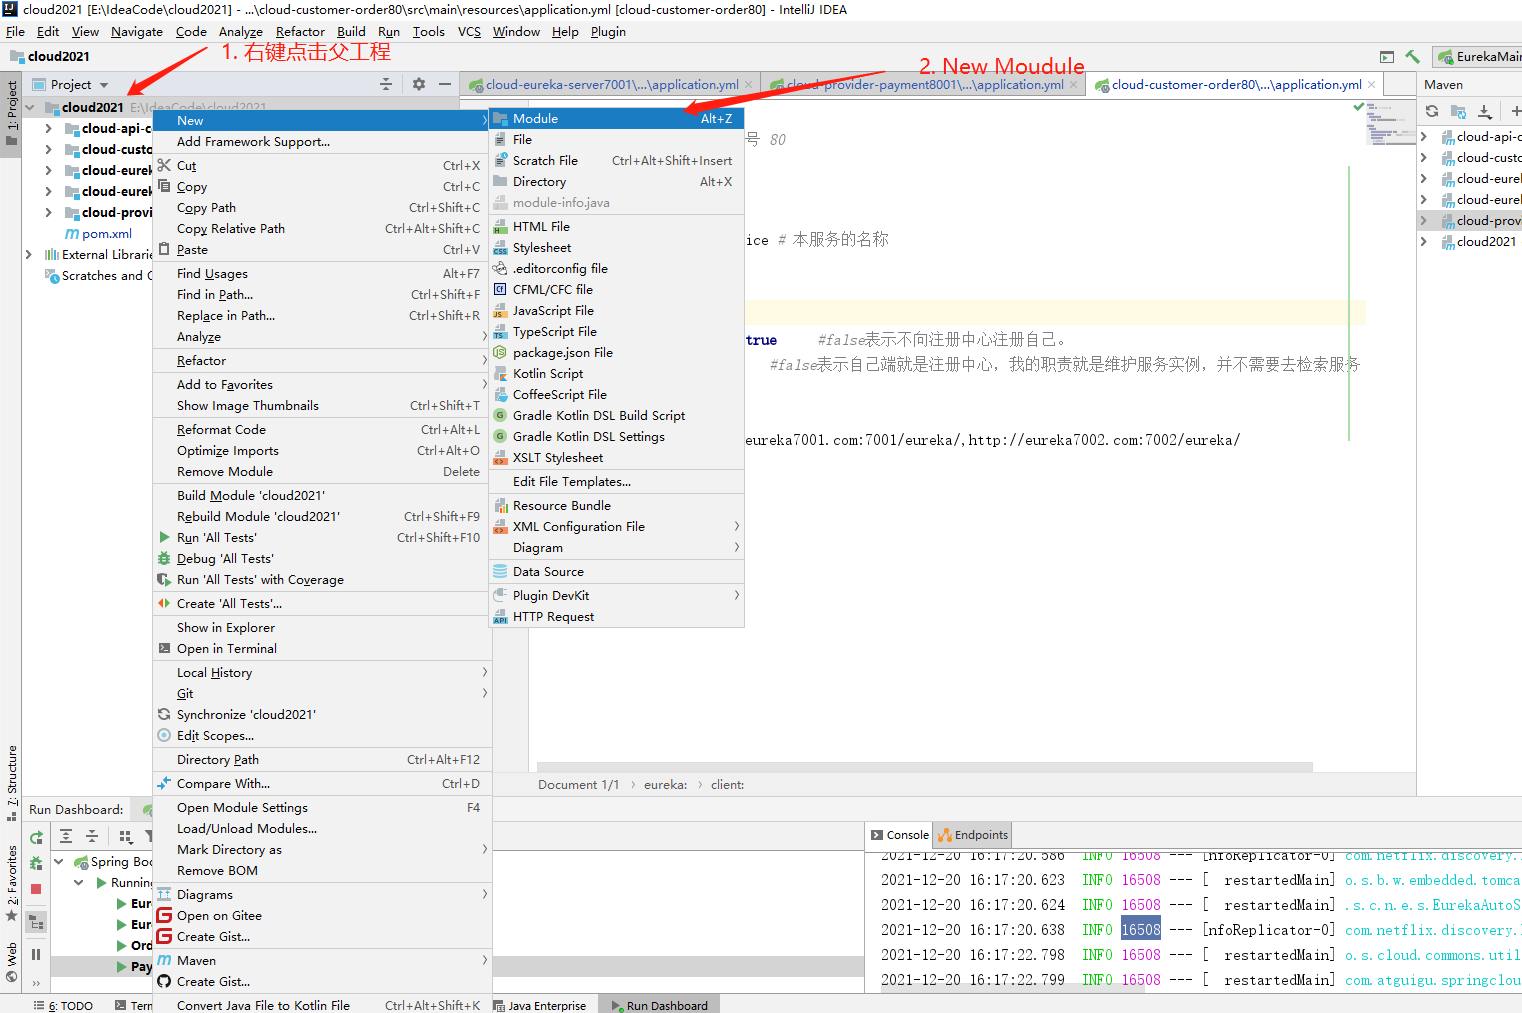1522x1013 pixels.
Task: Click the Build Project hammer icon
Action: (1412, 57)
